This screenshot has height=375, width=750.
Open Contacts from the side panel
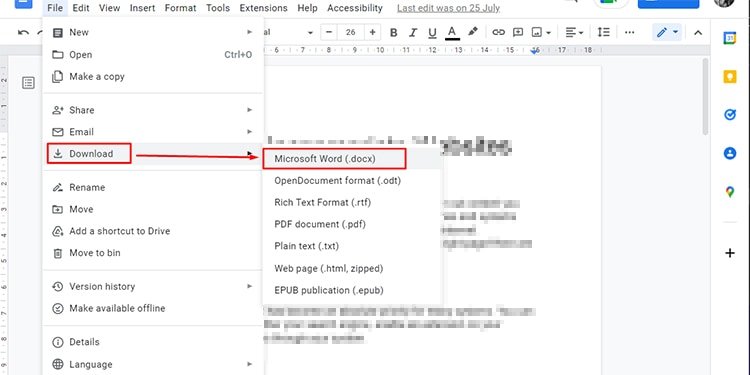point(729,154)
